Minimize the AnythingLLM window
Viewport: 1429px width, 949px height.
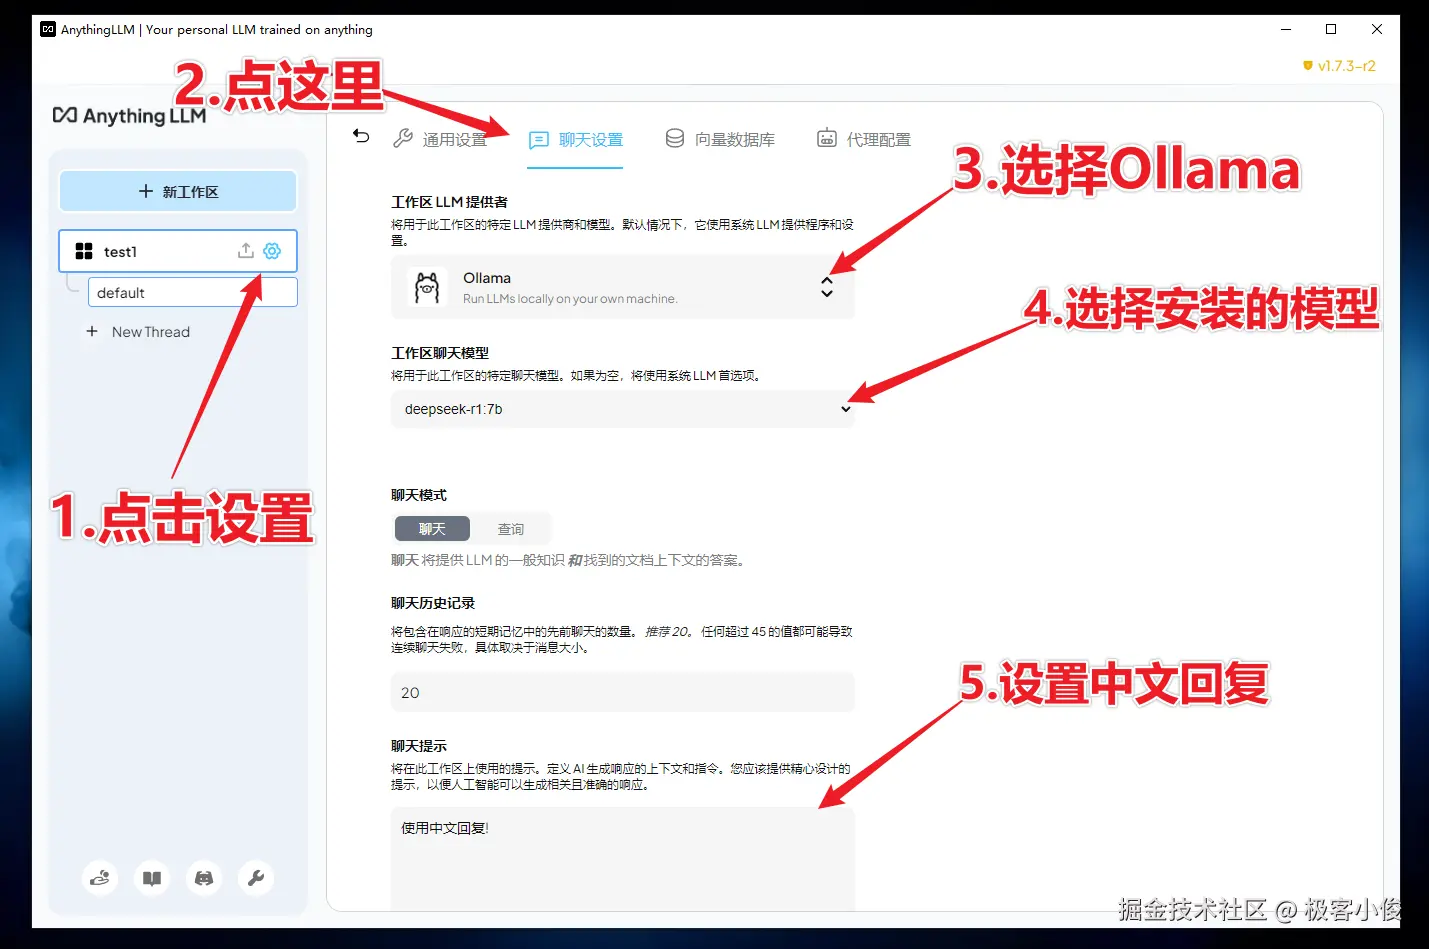(x=1286, y=29)
